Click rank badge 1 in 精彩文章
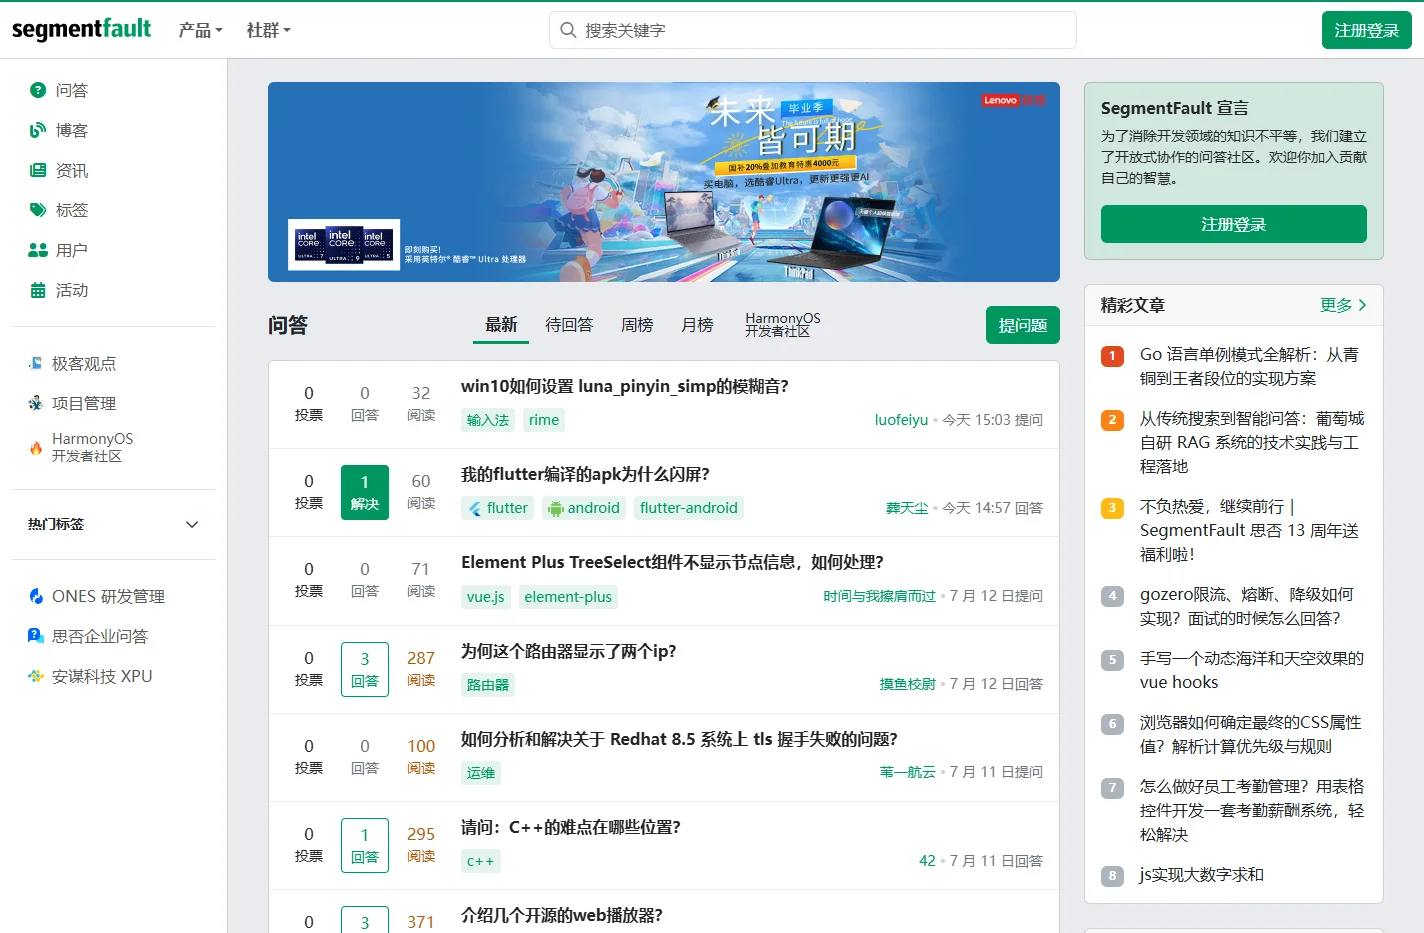1424x933 pixels. coord(1112,356)
